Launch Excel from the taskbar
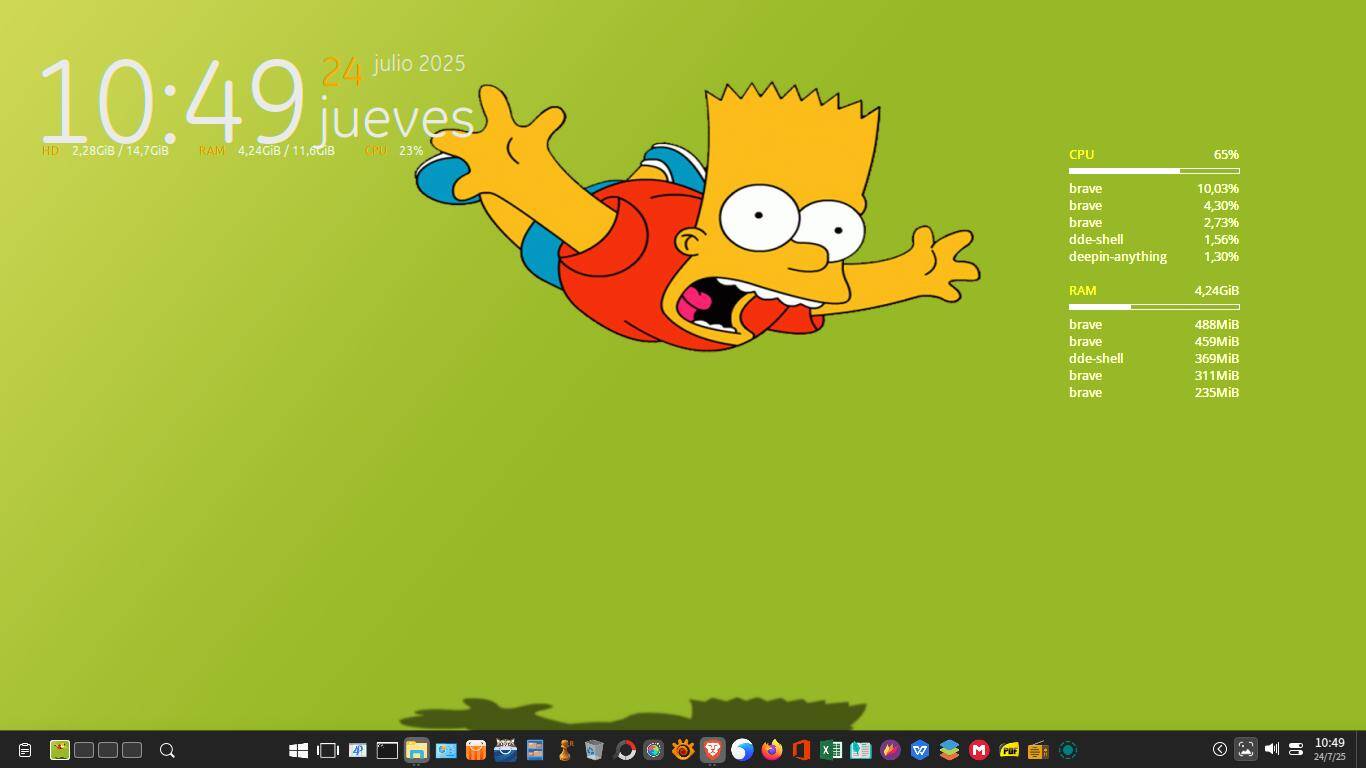 831,750
